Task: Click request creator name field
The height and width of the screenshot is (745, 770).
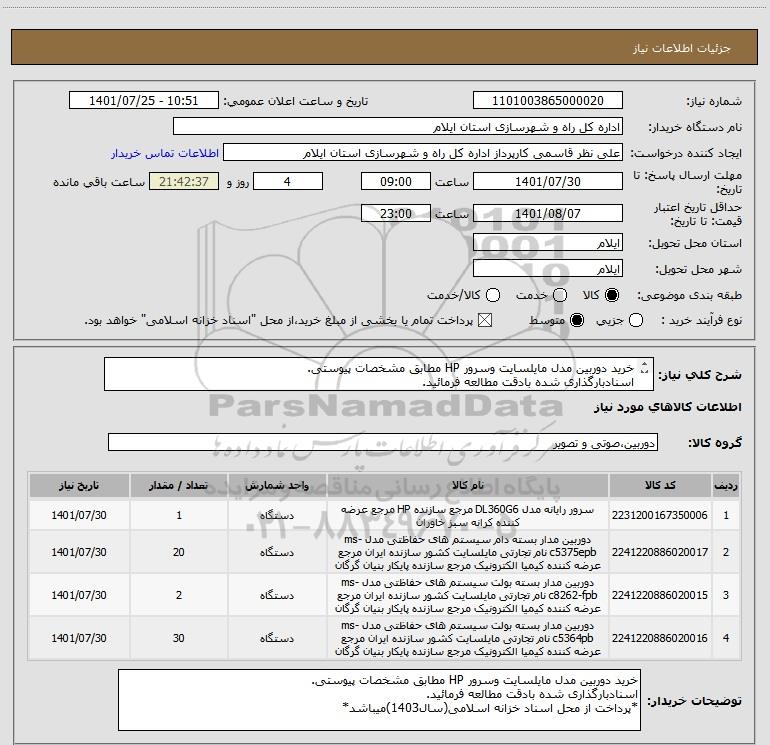Action: pos(422,153)
